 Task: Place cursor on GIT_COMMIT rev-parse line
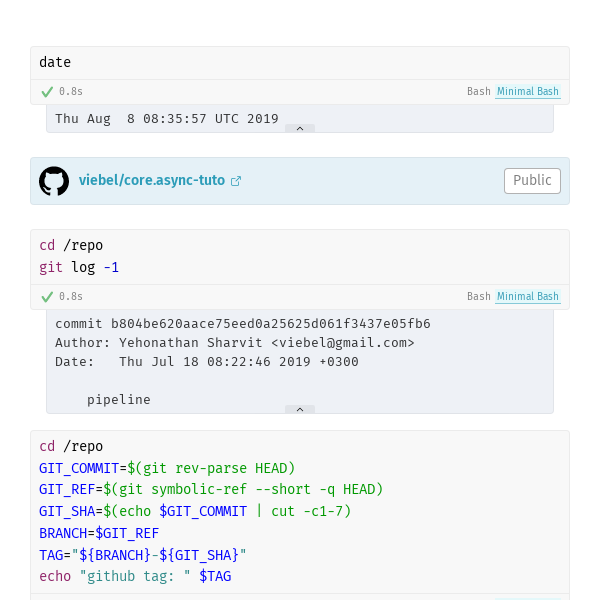(167, 468)
